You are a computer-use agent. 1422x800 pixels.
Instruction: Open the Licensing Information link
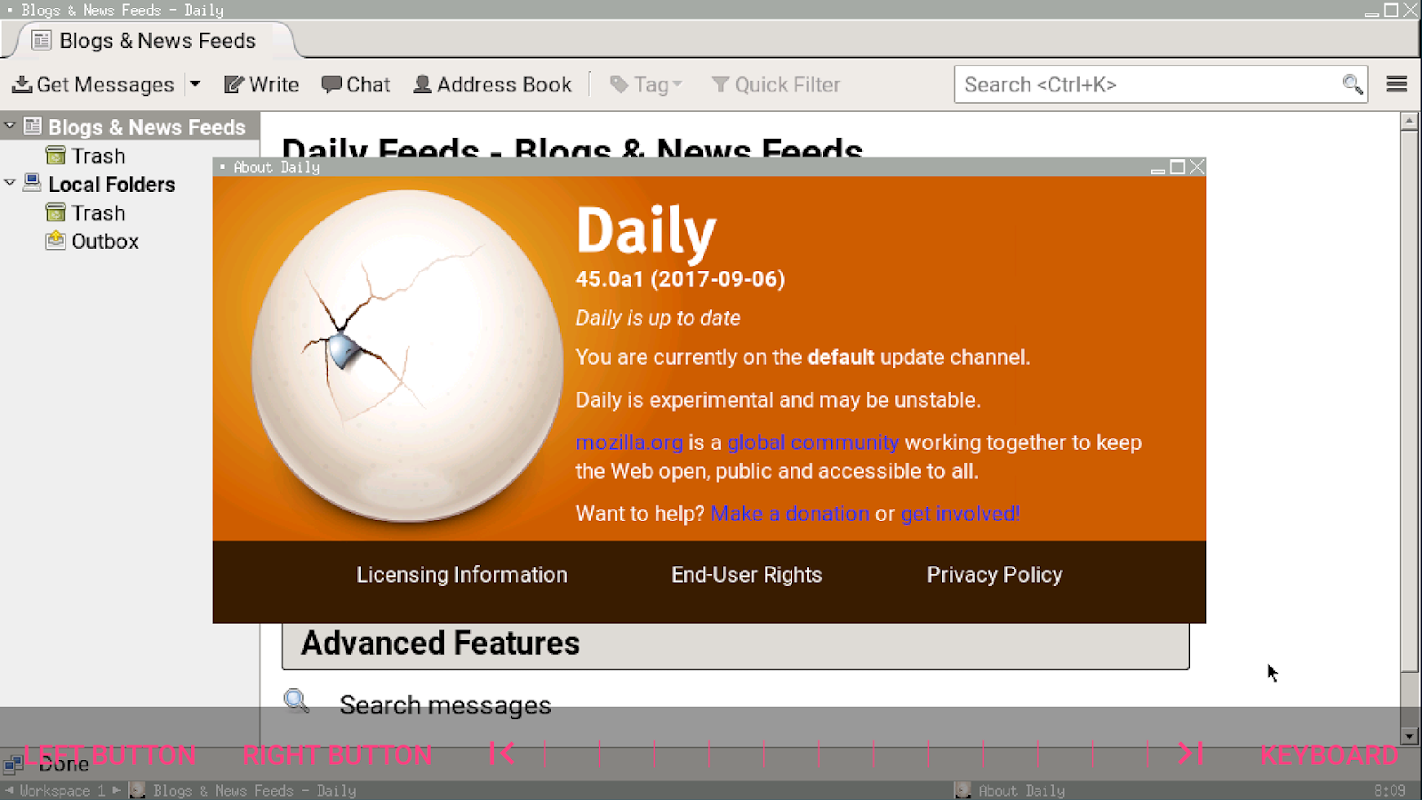[462, 575]
